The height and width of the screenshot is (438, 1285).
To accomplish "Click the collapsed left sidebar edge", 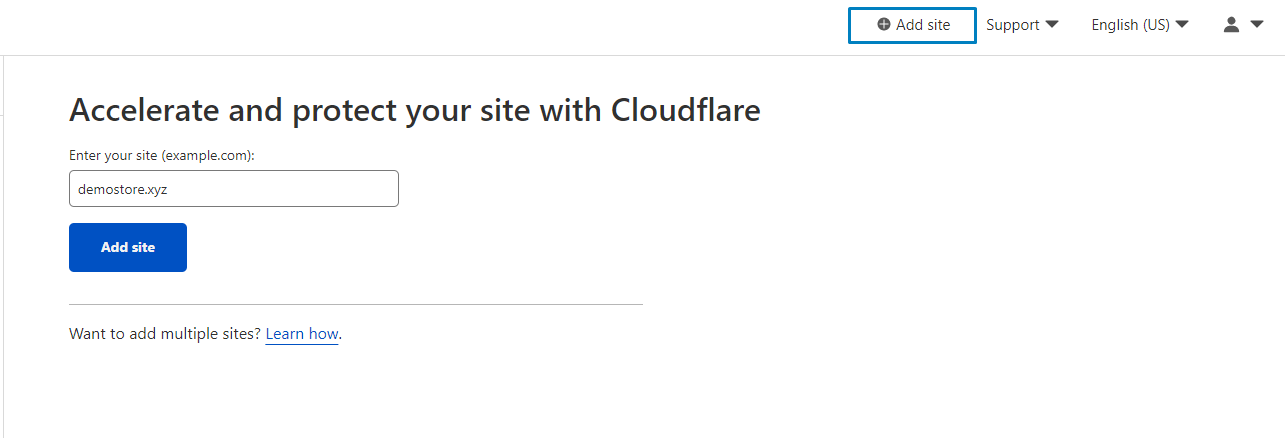I will [x=3, y=247].
